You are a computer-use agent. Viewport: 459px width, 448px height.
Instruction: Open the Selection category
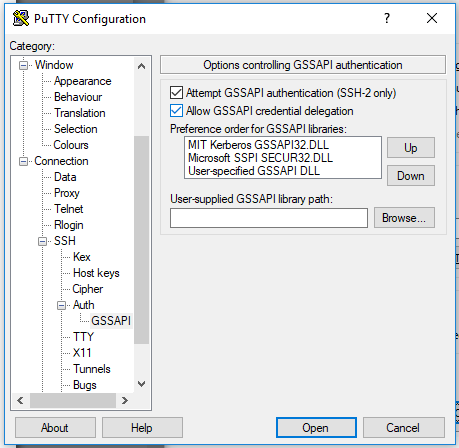[x=76, y=129]
